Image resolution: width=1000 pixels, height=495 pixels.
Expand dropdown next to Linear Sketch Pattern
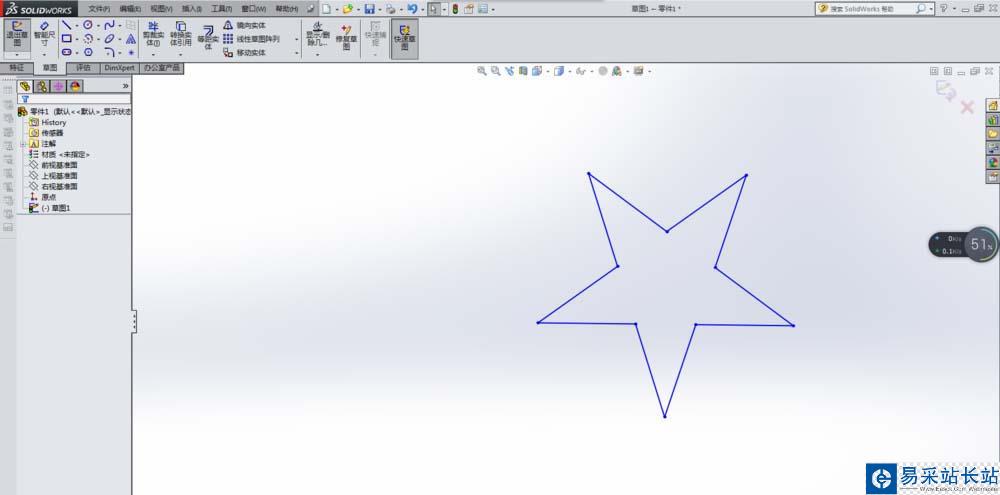[x=297, y=40]
